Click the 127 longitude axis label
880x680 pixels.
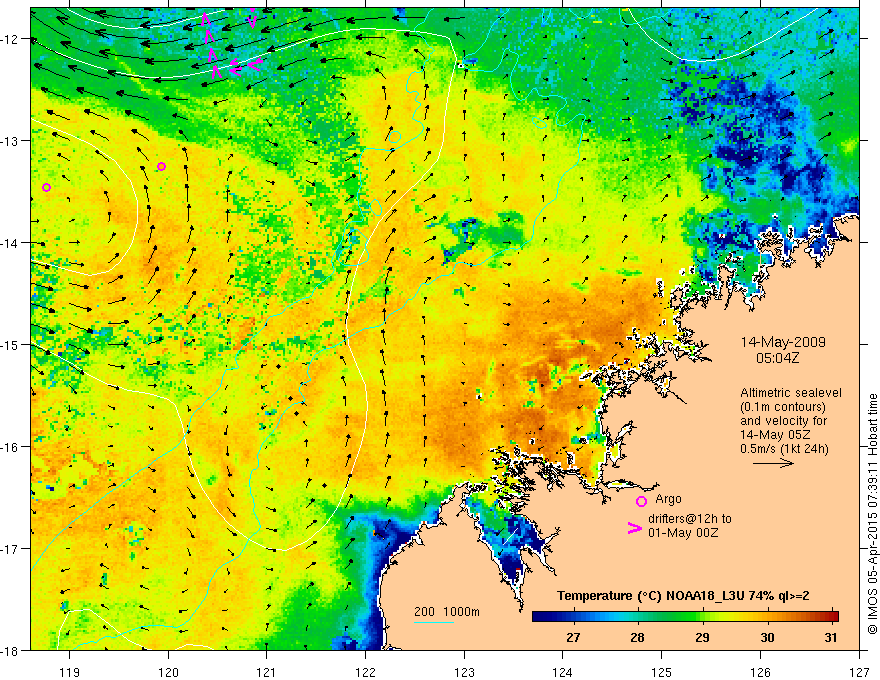coord(859,672)
